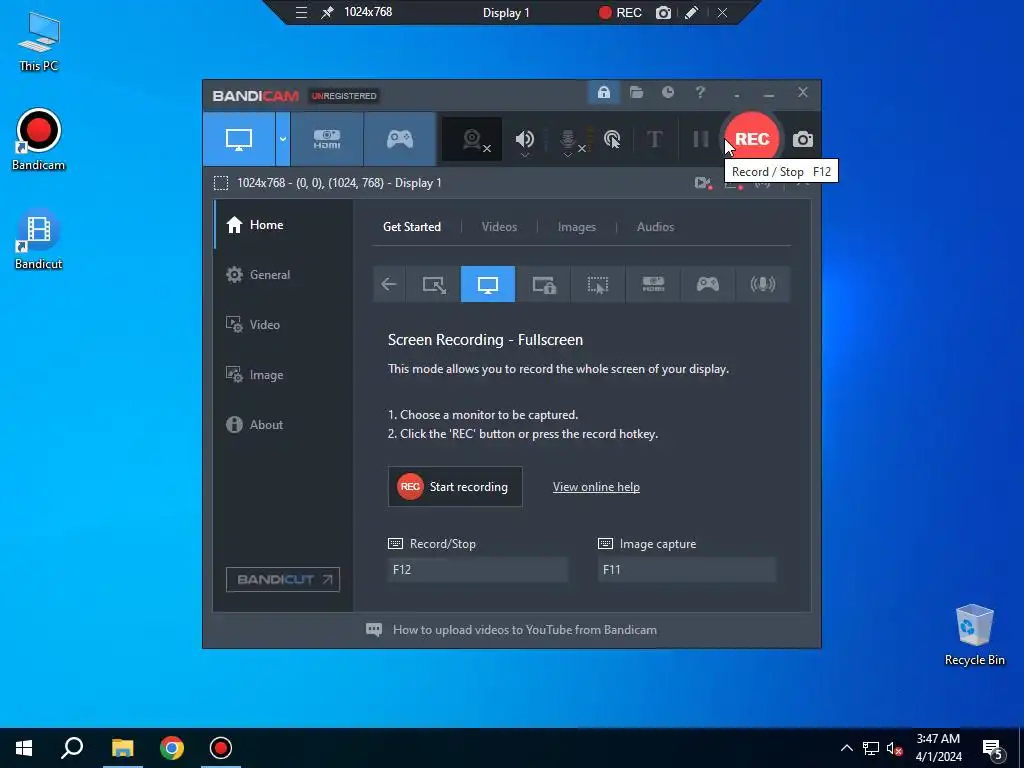The height and width of the screenshot is (768, 1024).
Task: Click the pin icon on the floating bar
Action: click(327, 12)
